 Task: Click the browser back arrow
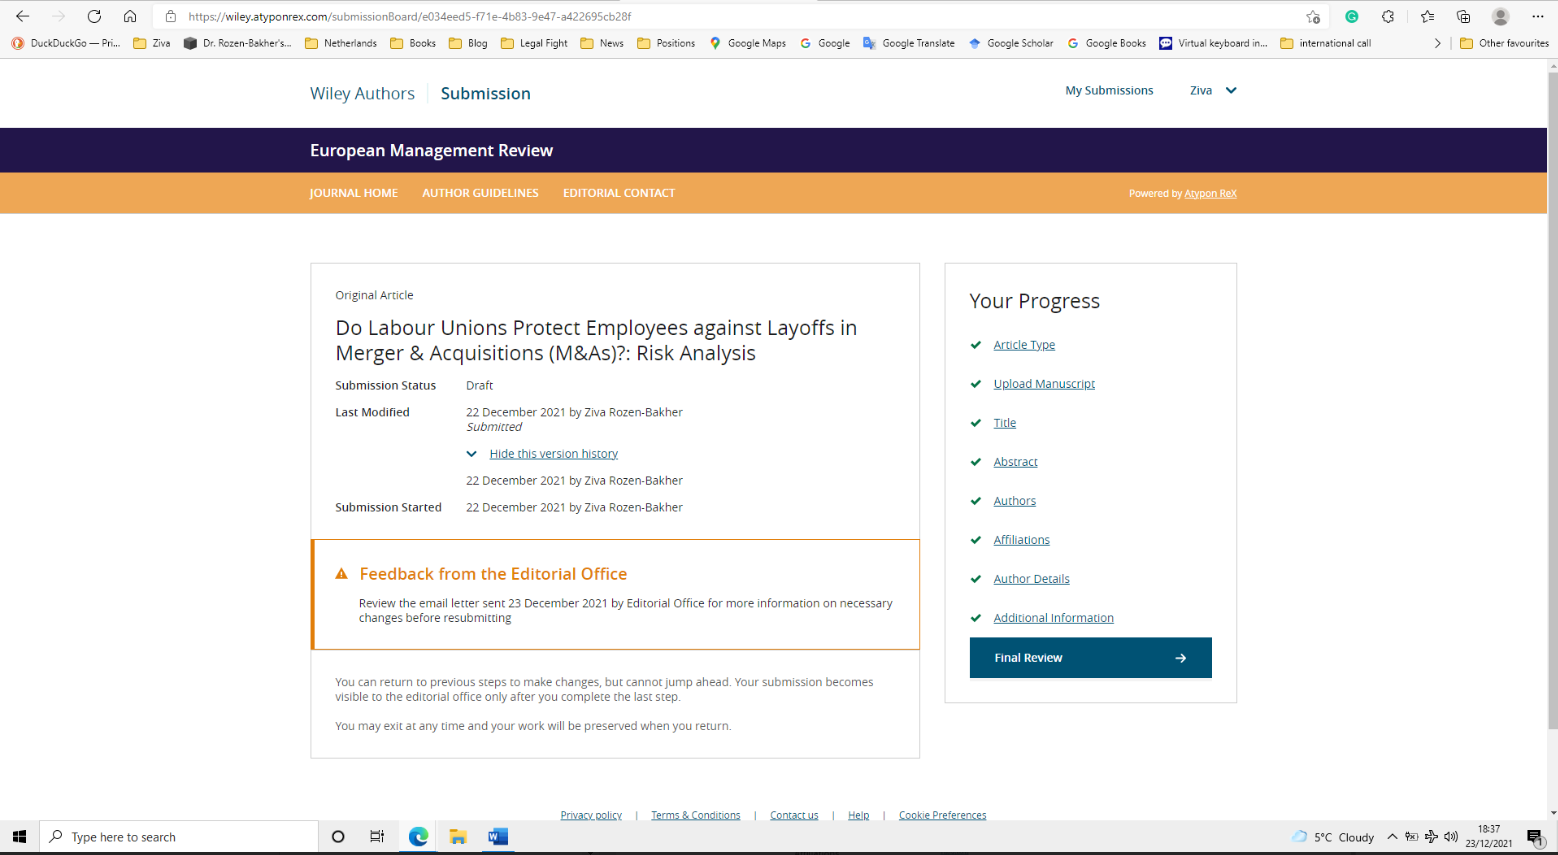click(x=22, y=16)
